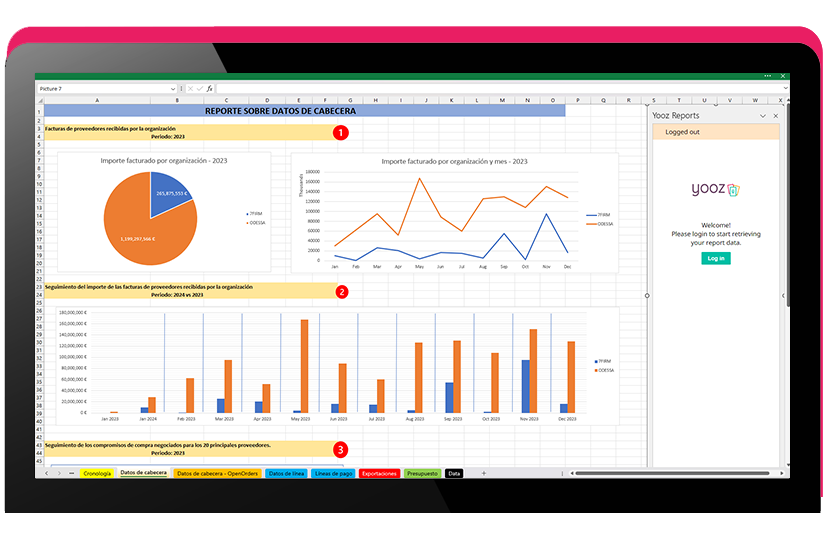Viewport: 826px width, 541px height.
Task: Click next sheet navigation arrow
Action: coord(59,473)
